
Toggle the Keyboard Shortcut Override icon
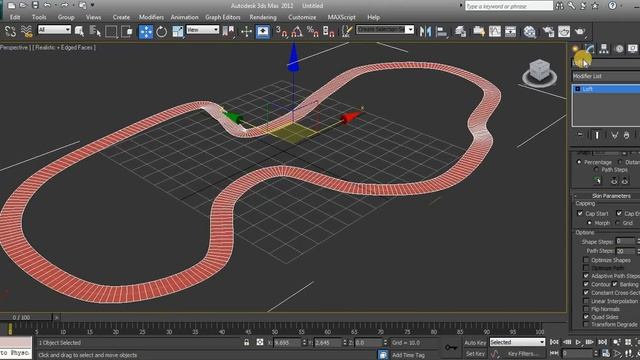tap(263, 31)
